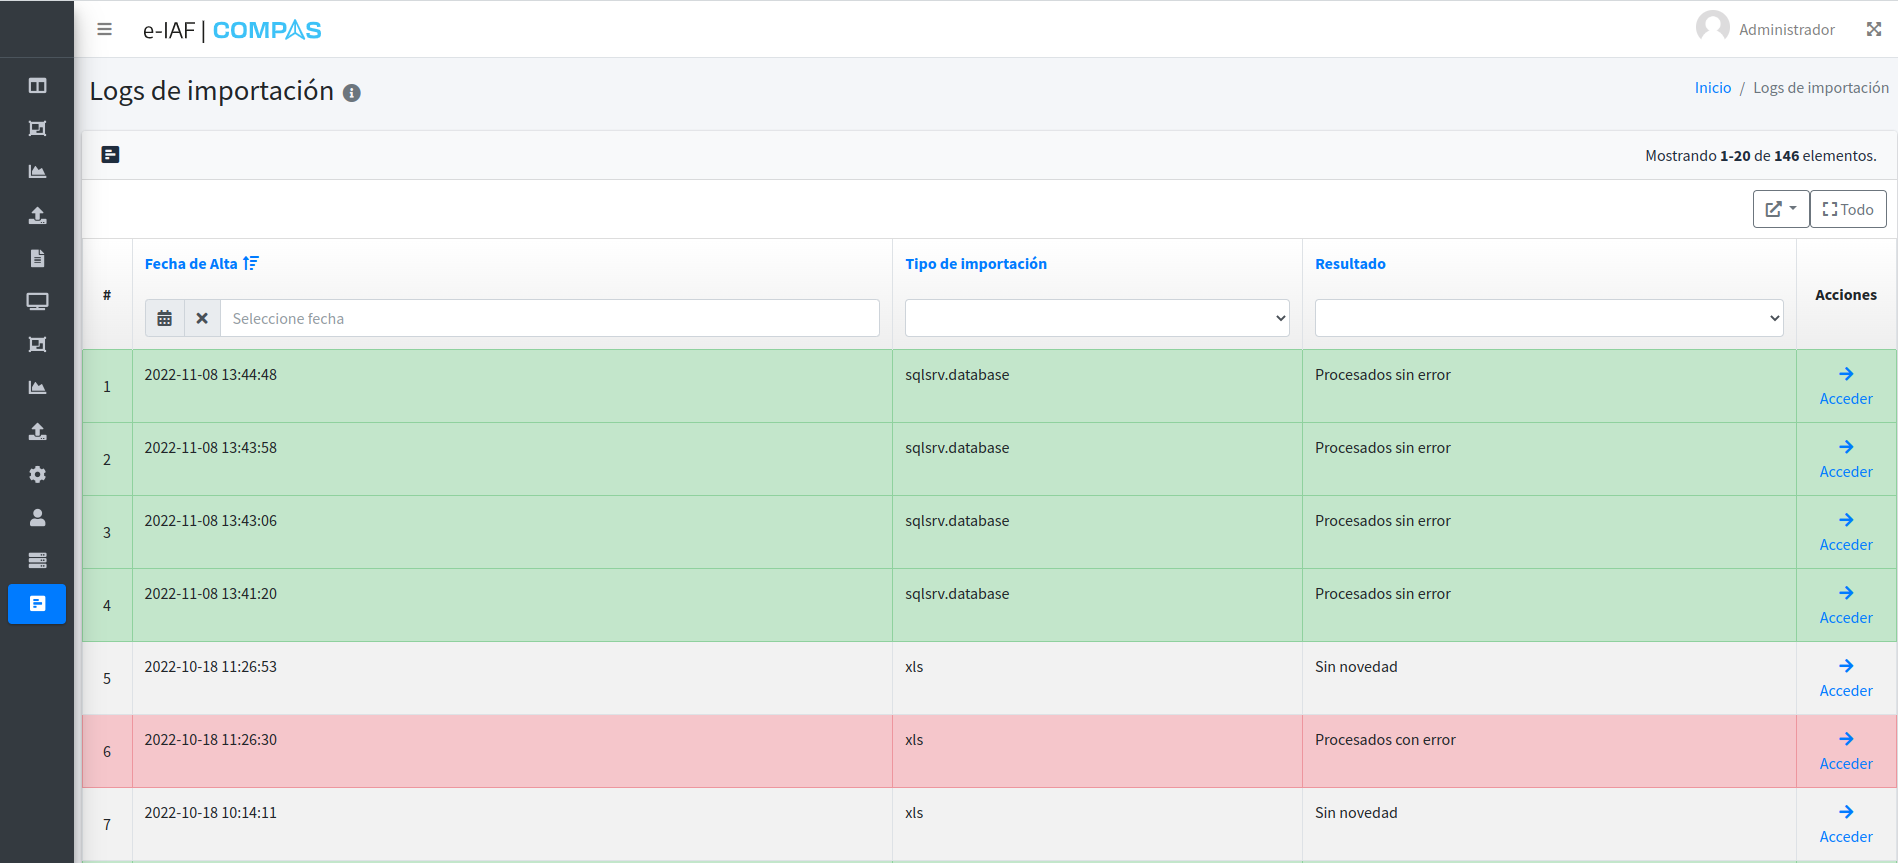Screen dimensions: 1898x863
Task: Click the hamburger menu icon
Action: click(x=104, y=30)
